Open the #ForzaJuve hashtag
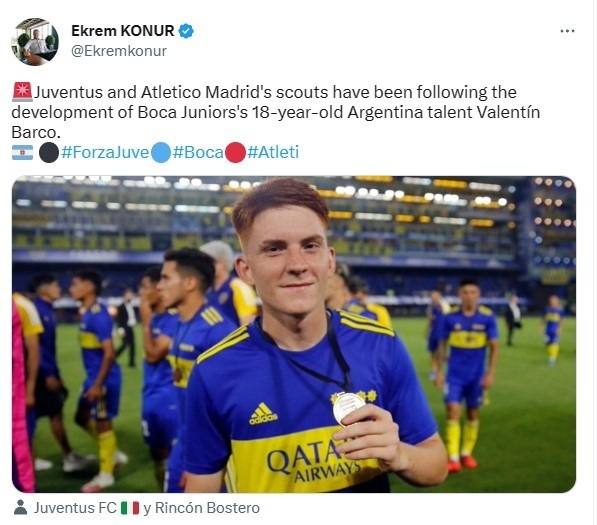The height and width of the screenshot is (525, 597). pyautogui.click(x=105, y=153)
